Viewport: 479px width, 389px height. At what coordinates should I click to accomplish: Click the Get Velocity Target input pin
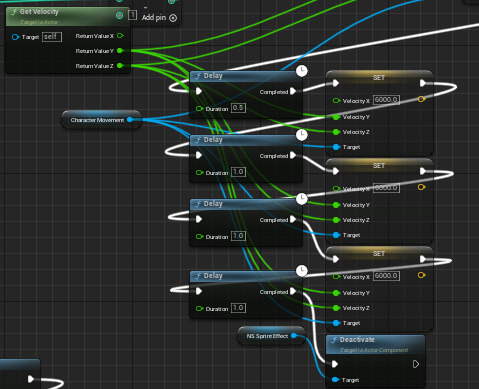click(x=15, y=37)
